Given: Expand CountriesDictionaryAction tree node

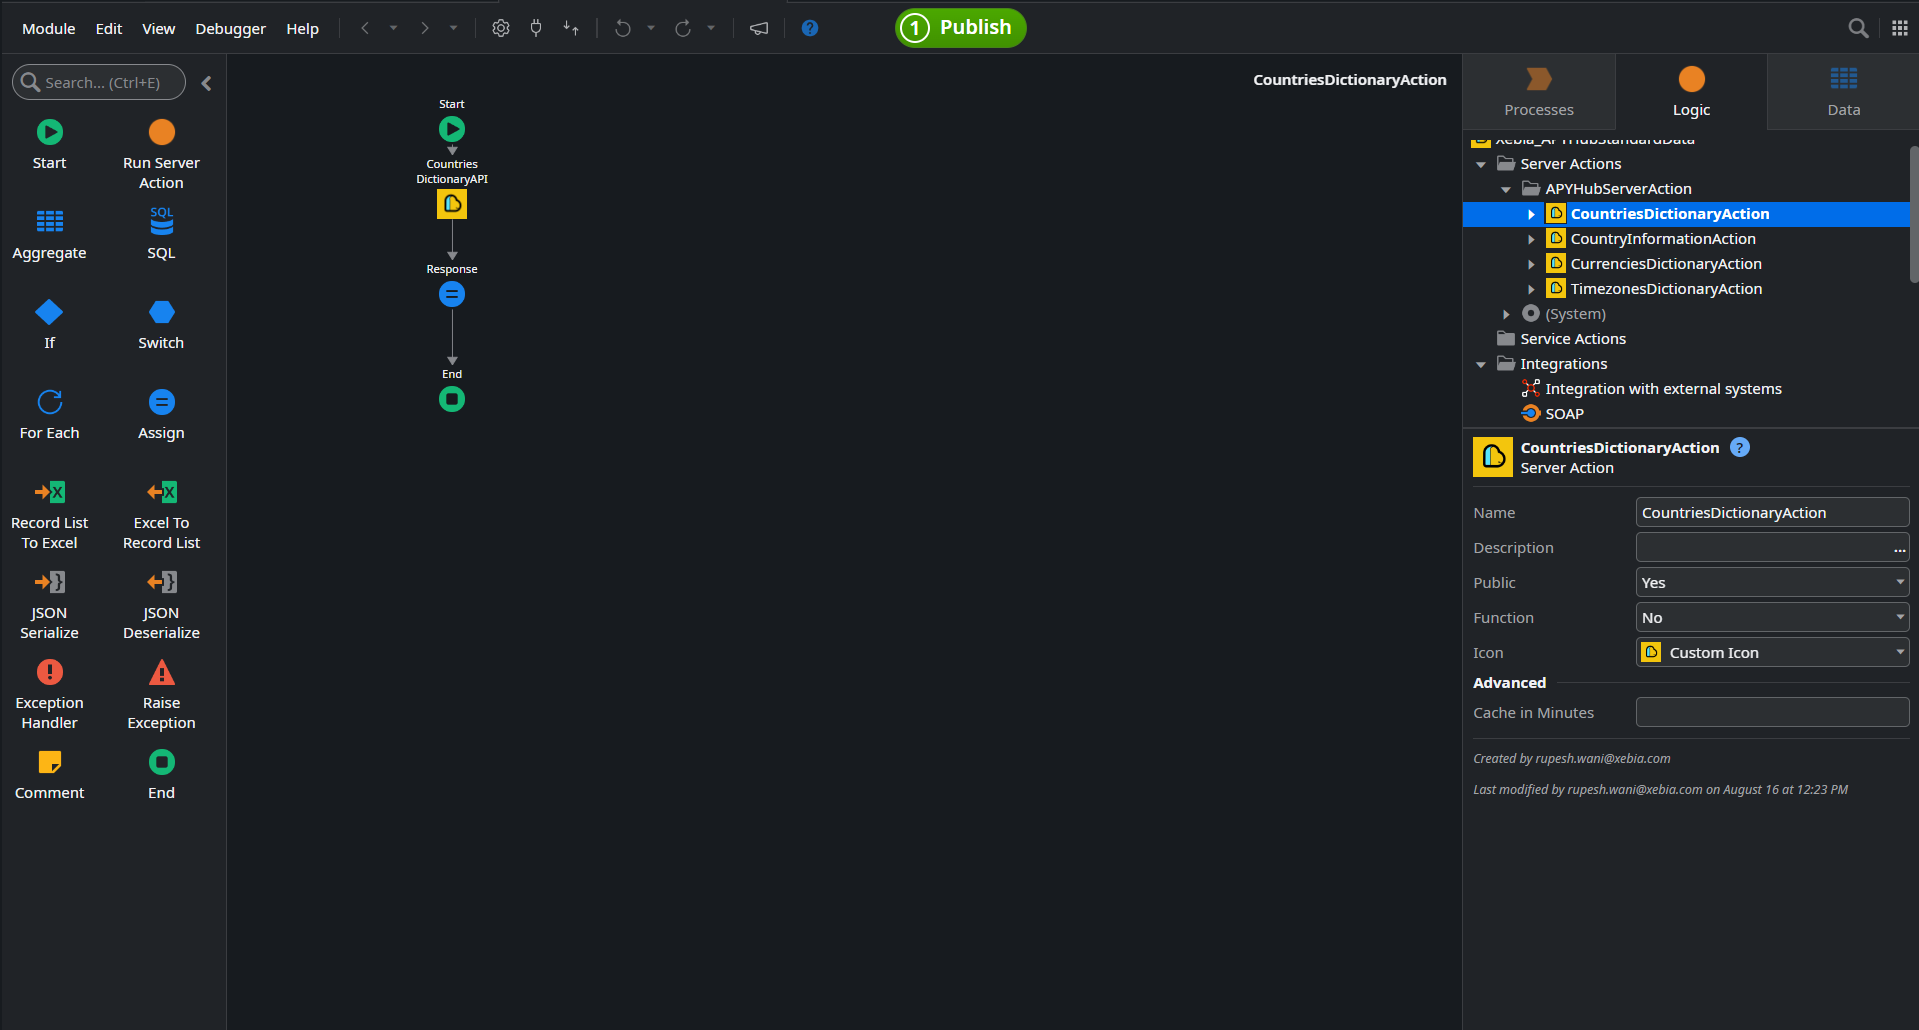Looking at the screenshot, I should [x=1531, y=214].
